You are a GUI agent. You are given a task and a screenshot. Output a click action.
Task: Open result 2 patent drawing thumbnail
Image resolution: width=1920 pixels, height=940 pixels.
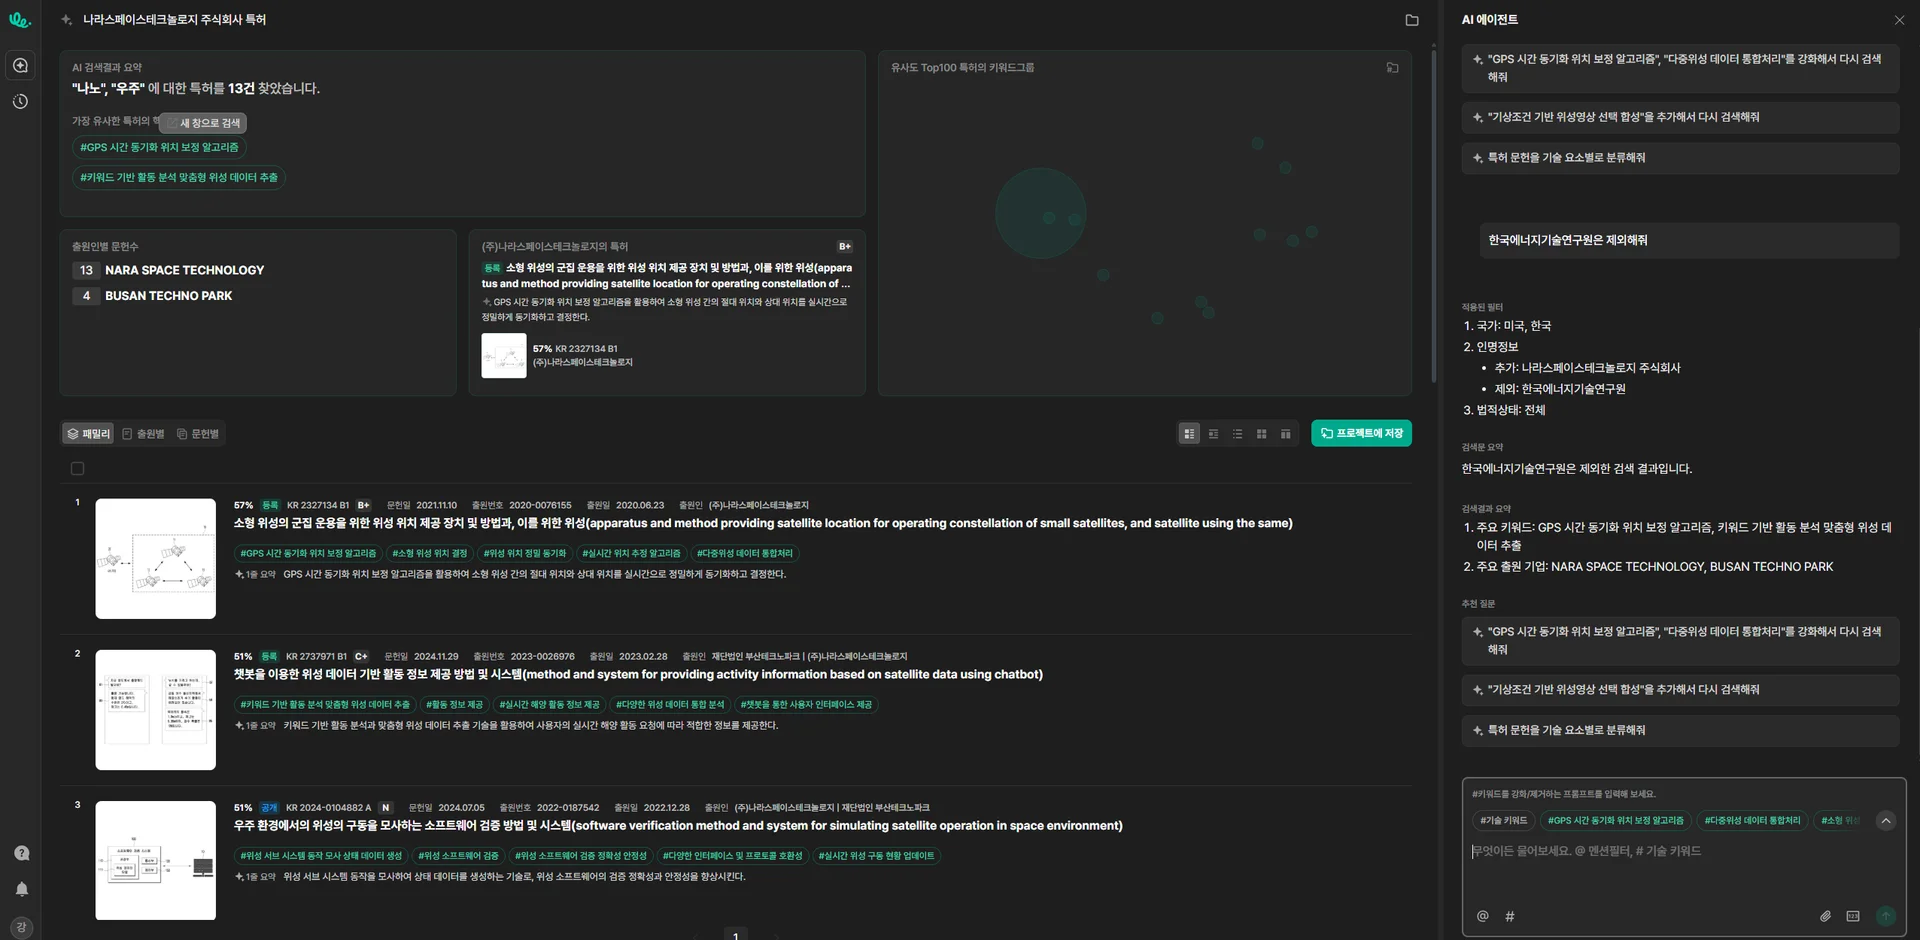coord(155,710)
